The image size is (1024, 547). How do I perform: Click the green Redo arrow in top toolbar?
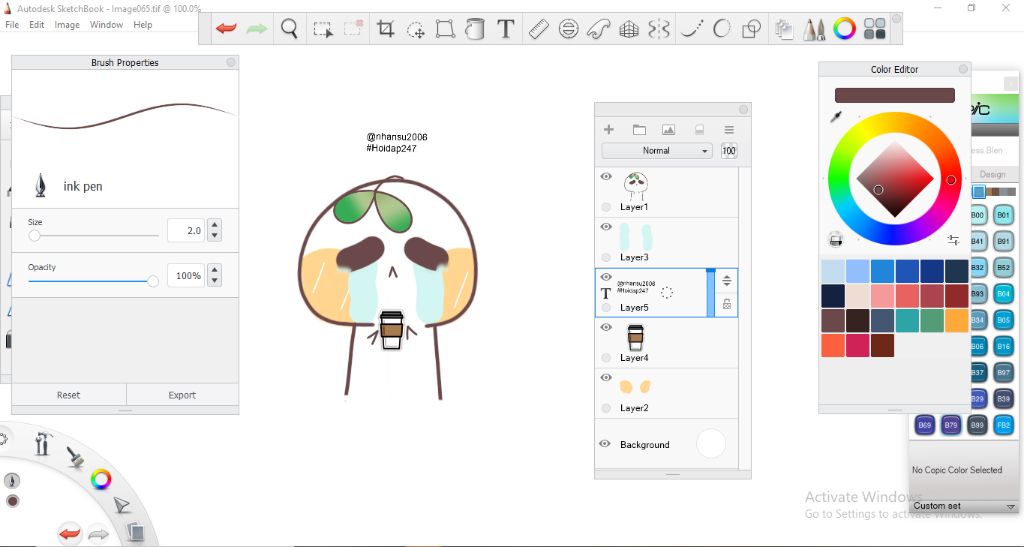click(x=257, y=29)
